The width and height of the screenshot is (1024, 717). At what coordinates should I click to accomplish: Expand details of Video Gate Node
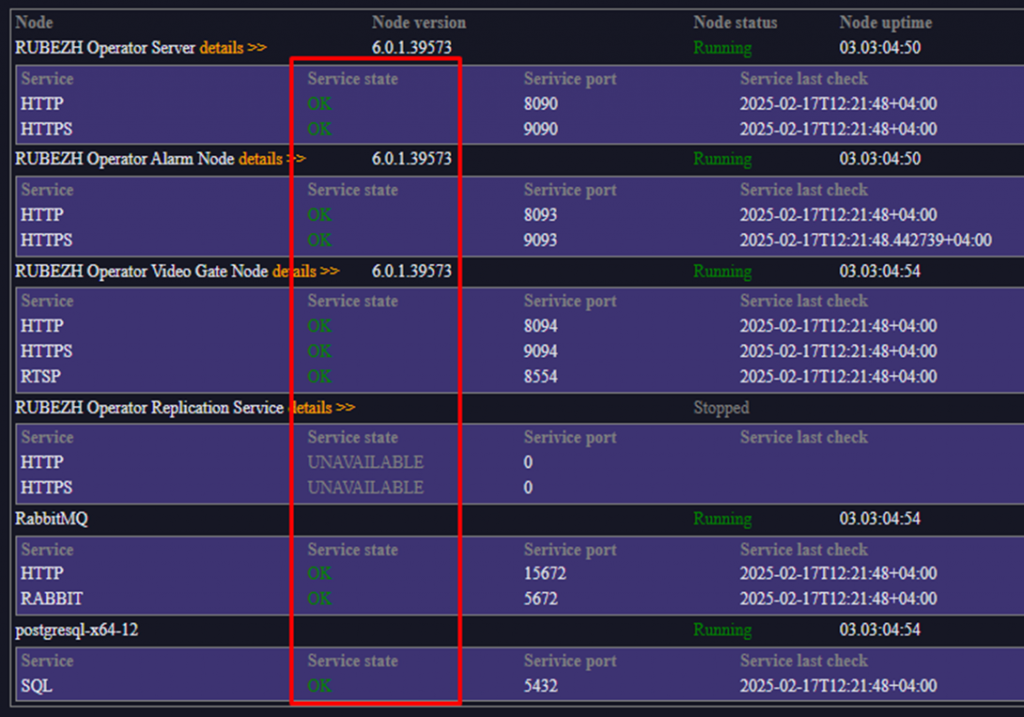click(x=305, y=271)
